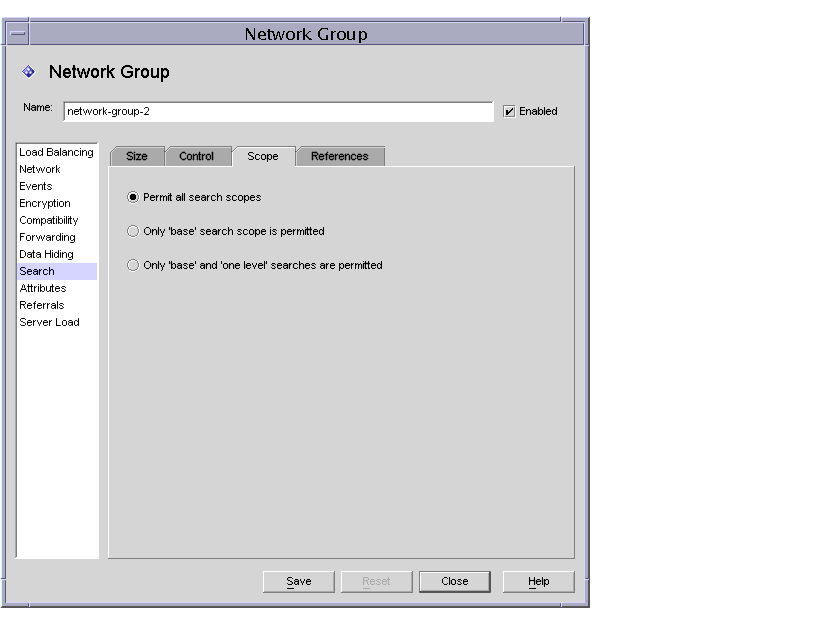822x621 pixels.
Task: Open the window menu via the dash icon
Action: click(x=17, y=33)
